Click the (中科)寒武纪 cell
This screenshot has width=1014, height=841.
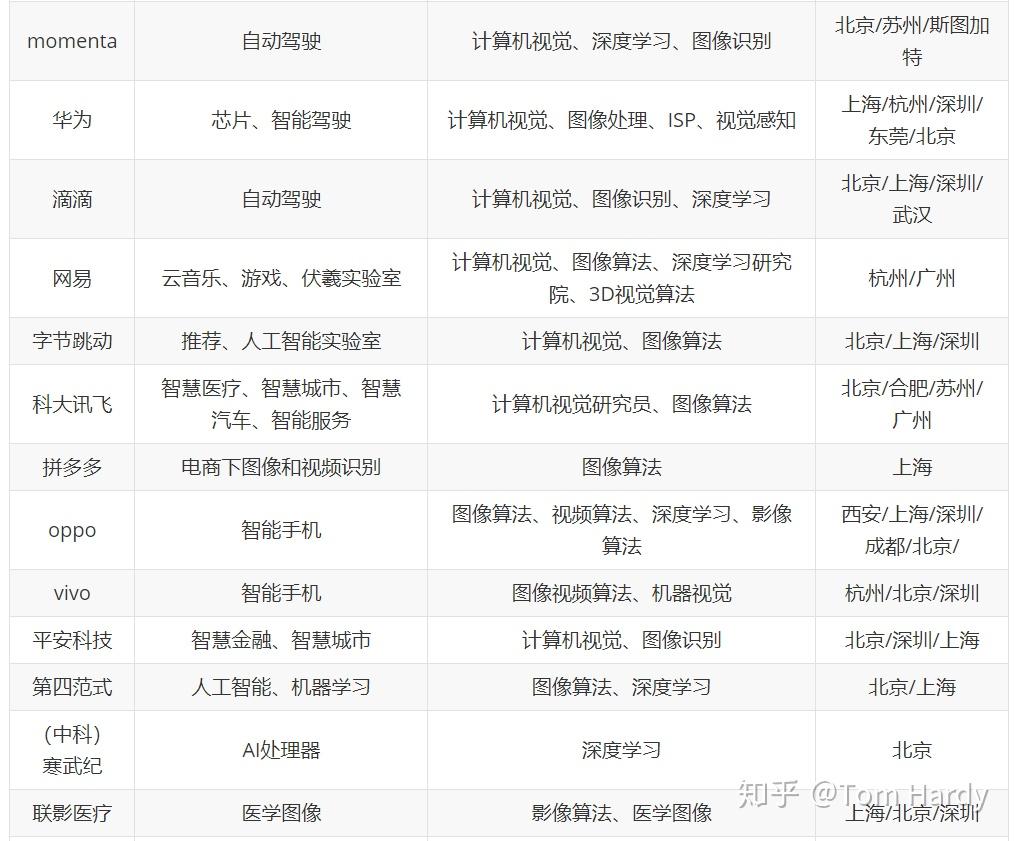pos(72,750)
